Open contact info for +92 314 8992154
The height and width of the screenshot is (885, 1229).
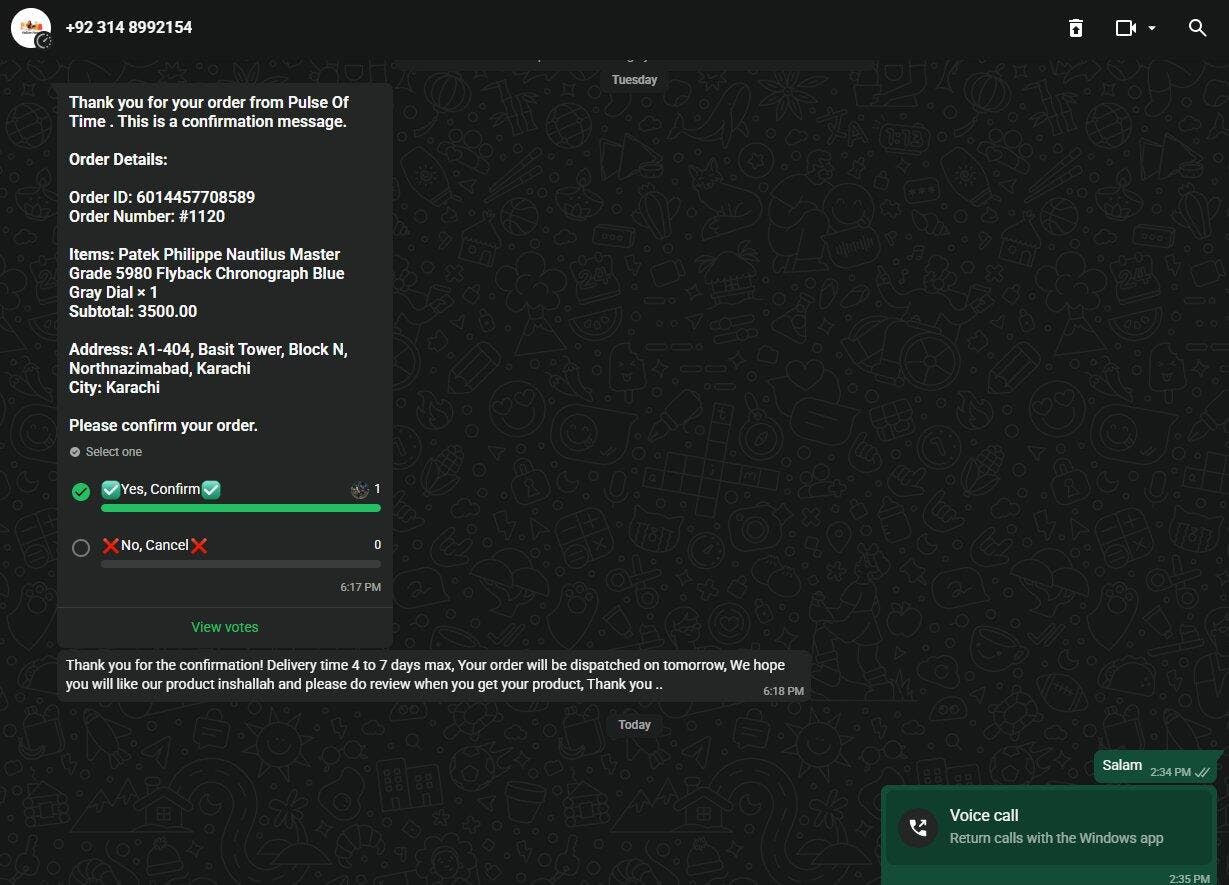tap(129, 28)
